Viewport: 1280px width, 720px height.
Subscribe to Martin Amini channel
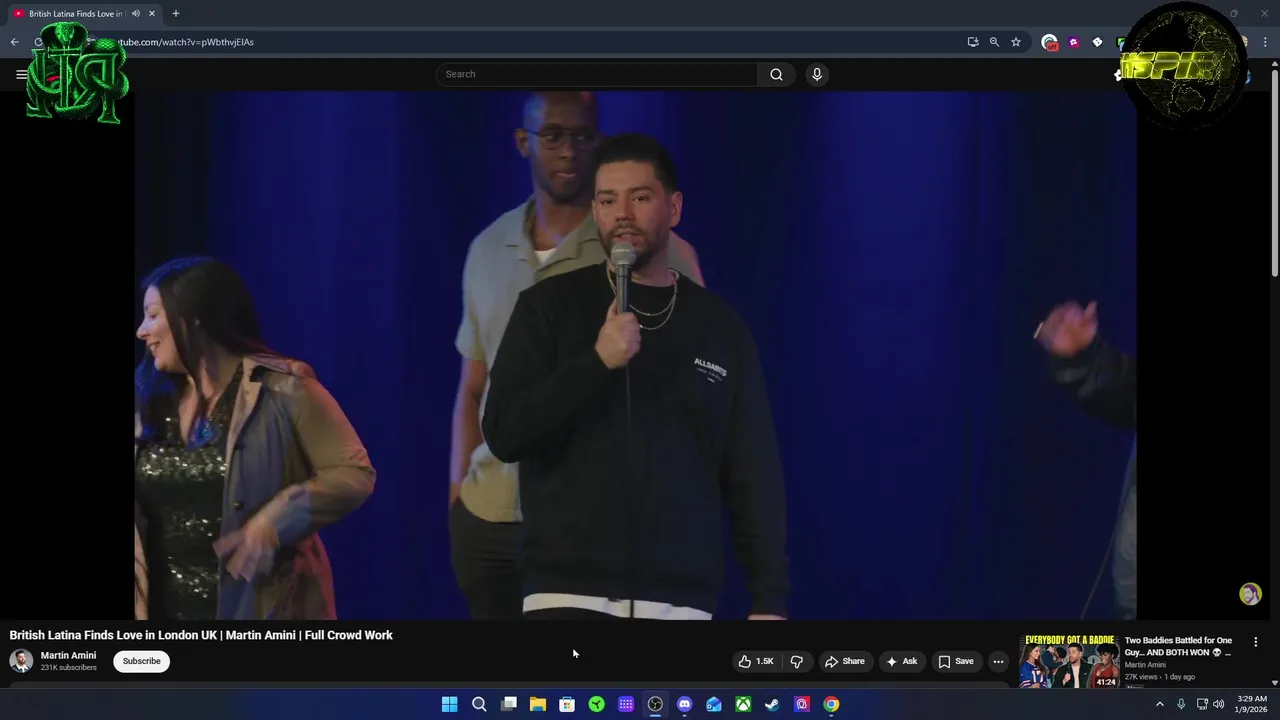pos(141,661)
